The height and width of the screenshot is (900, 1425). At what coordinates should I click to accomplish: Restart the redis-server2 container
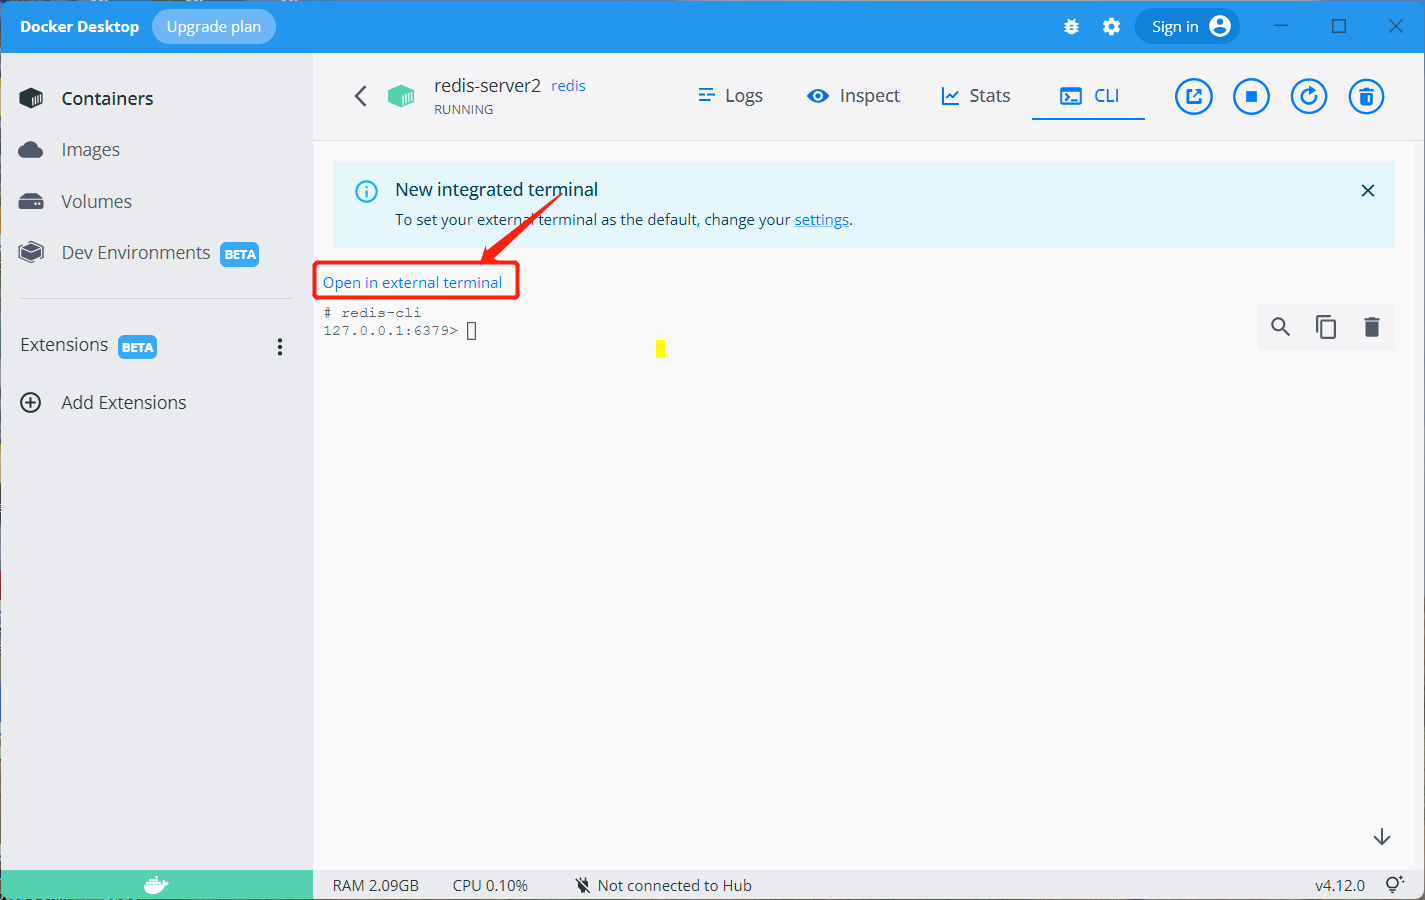[x=1309, y=97]
